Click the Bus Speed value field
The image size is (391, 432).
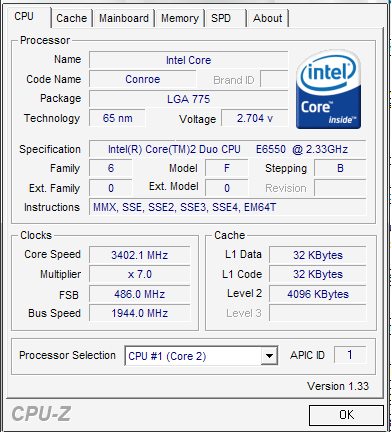pos(140,313)
